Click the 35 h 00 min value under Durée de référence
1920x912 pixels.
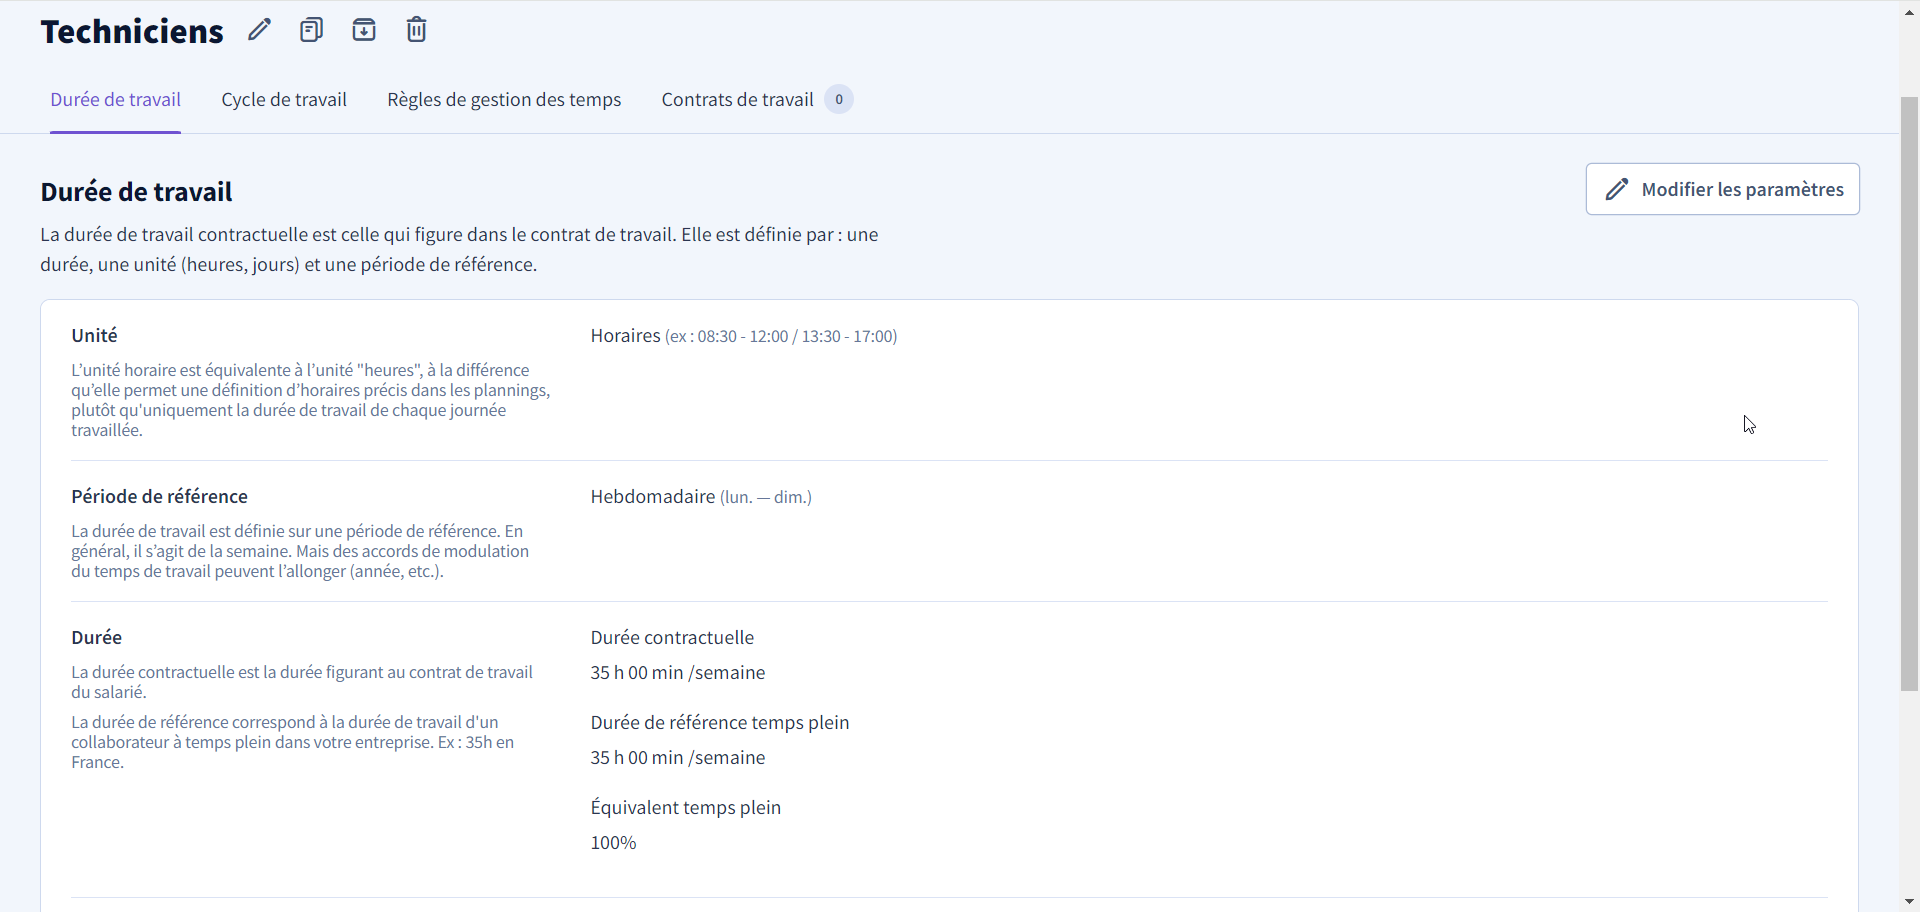pyautogui.click(x=677, y=758)
